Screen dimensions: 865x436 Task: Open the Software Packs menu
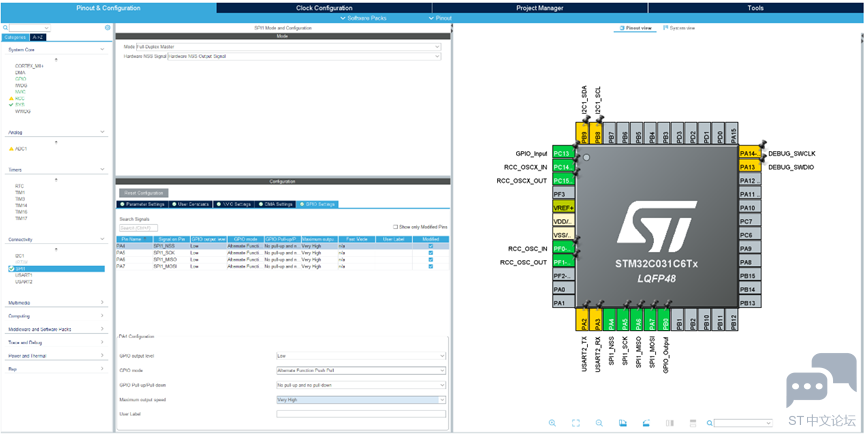(364, 18)
